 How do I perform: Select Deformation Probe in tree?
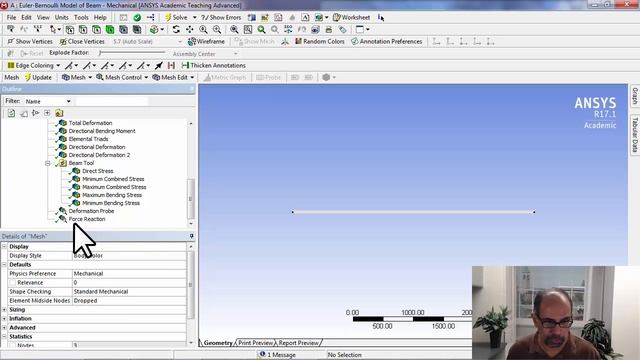[91, 211]
